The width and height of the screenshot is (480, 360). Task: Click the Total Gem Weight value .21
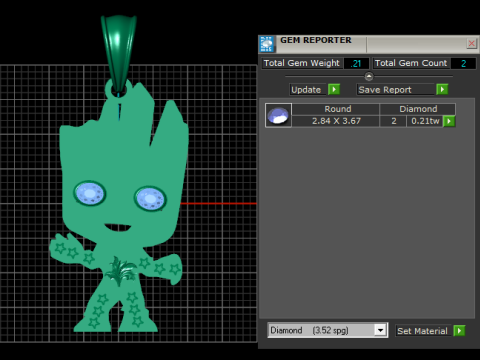pos(356,63)
